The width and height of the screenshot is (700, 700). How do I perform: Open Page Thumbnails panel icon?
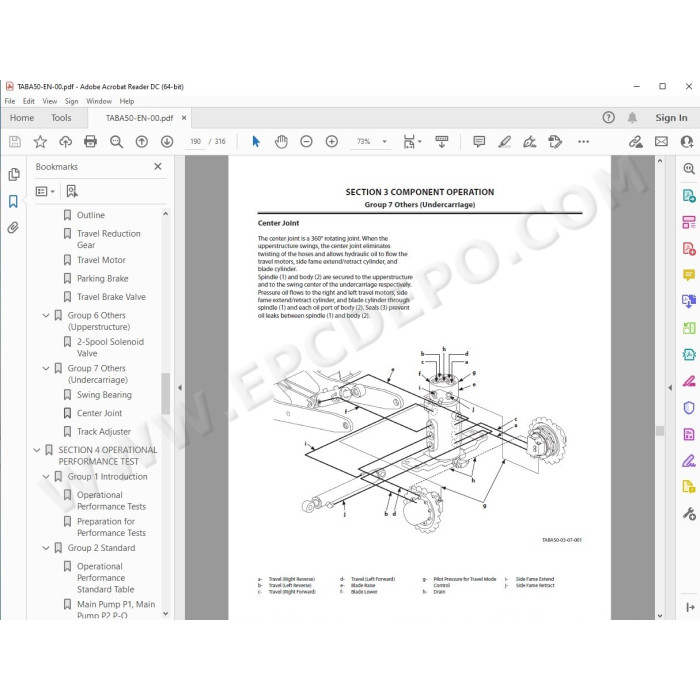point(14,174)
